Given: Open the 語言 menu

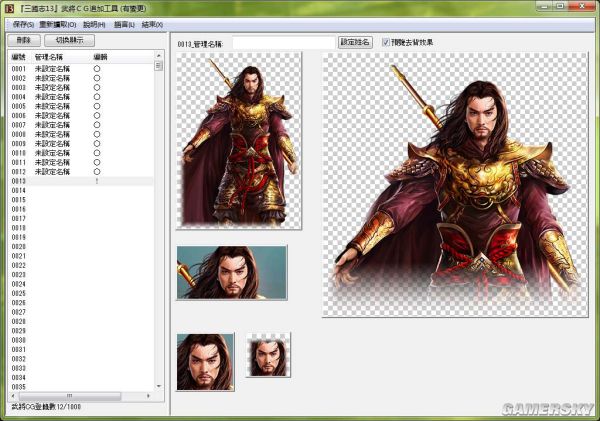Looking at the screenshot, I should 125,23.
